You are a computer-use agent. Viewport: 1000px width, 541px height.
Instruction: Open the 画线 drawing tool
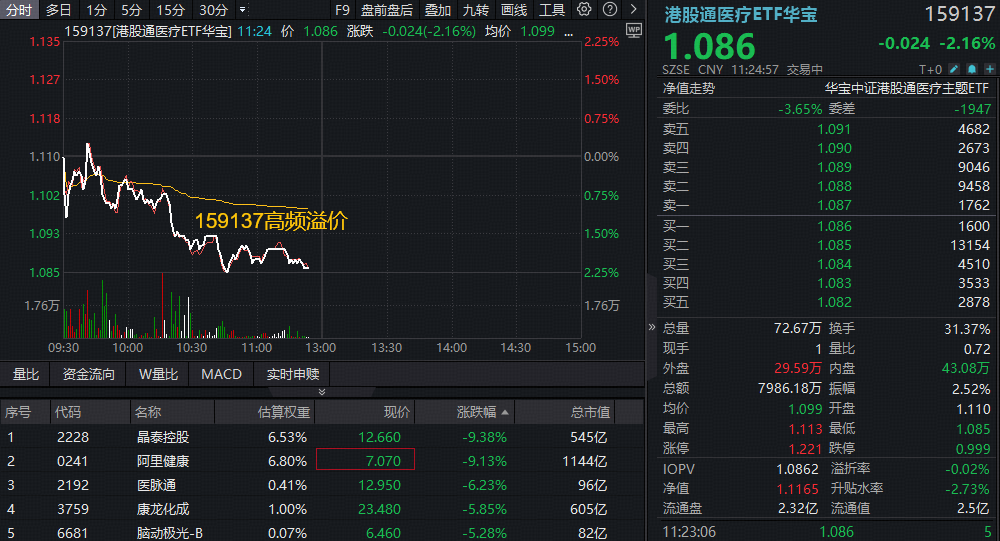513,10
